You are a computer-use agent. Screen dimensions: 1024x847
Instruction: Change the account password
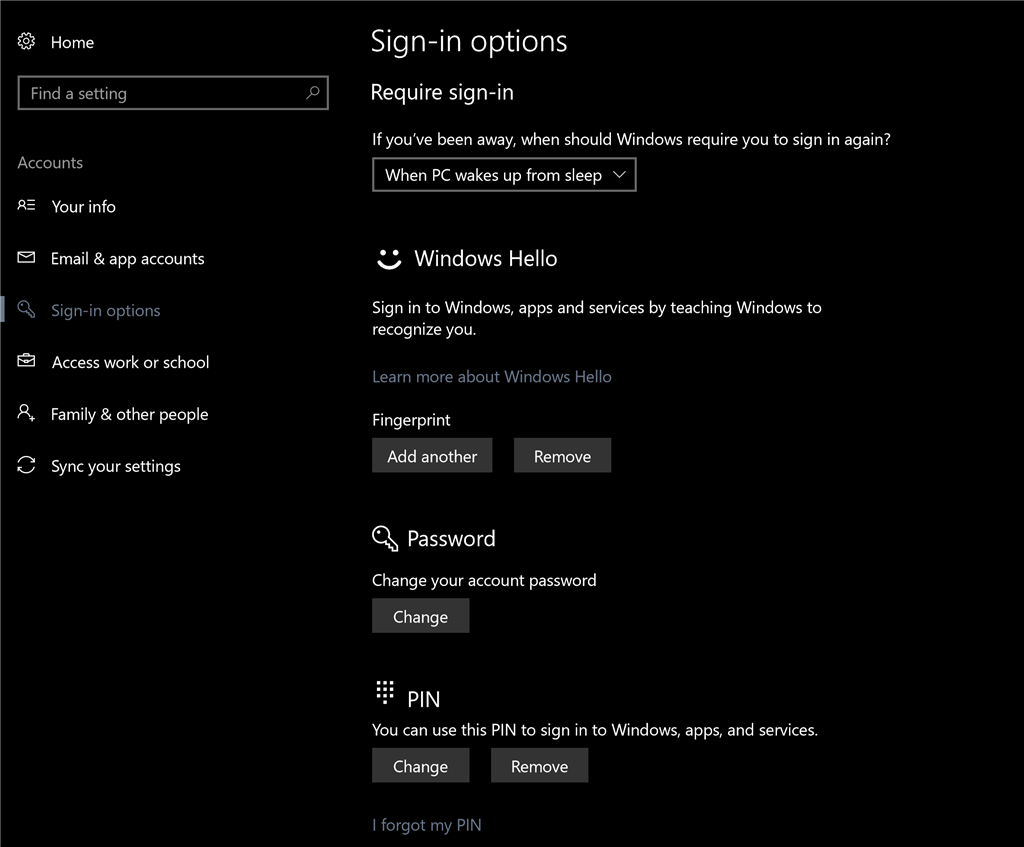[421, 616]
